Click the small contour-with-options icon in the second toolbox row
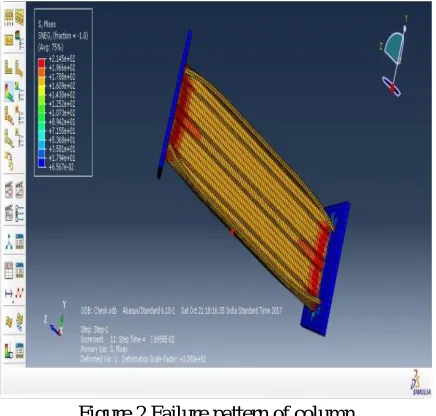Viewport: 436px width, 416px height. (20, 39)
